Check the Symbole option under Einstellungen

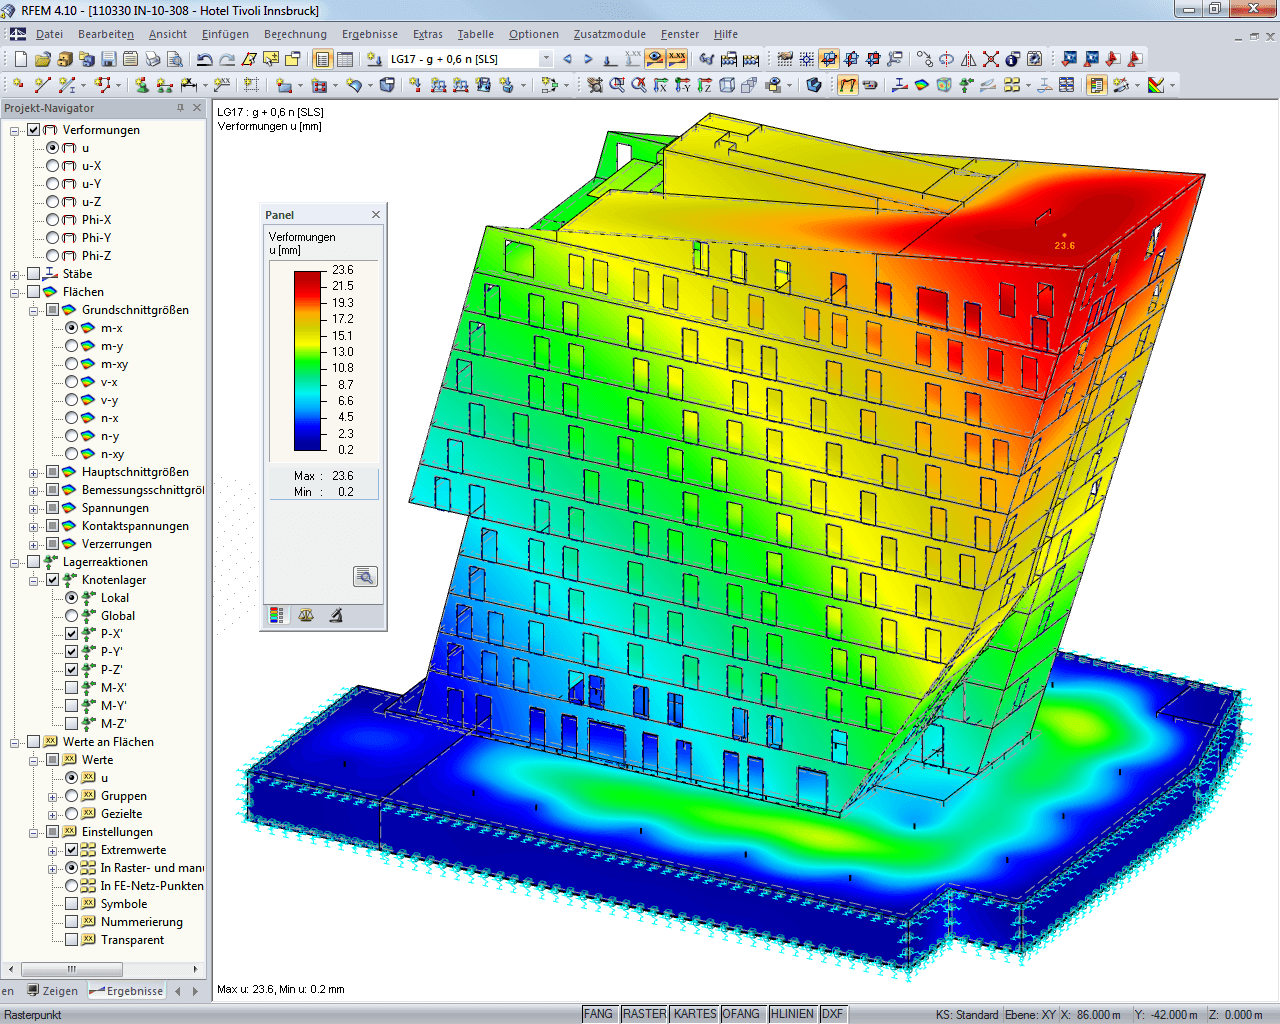(x=71, y=903)
